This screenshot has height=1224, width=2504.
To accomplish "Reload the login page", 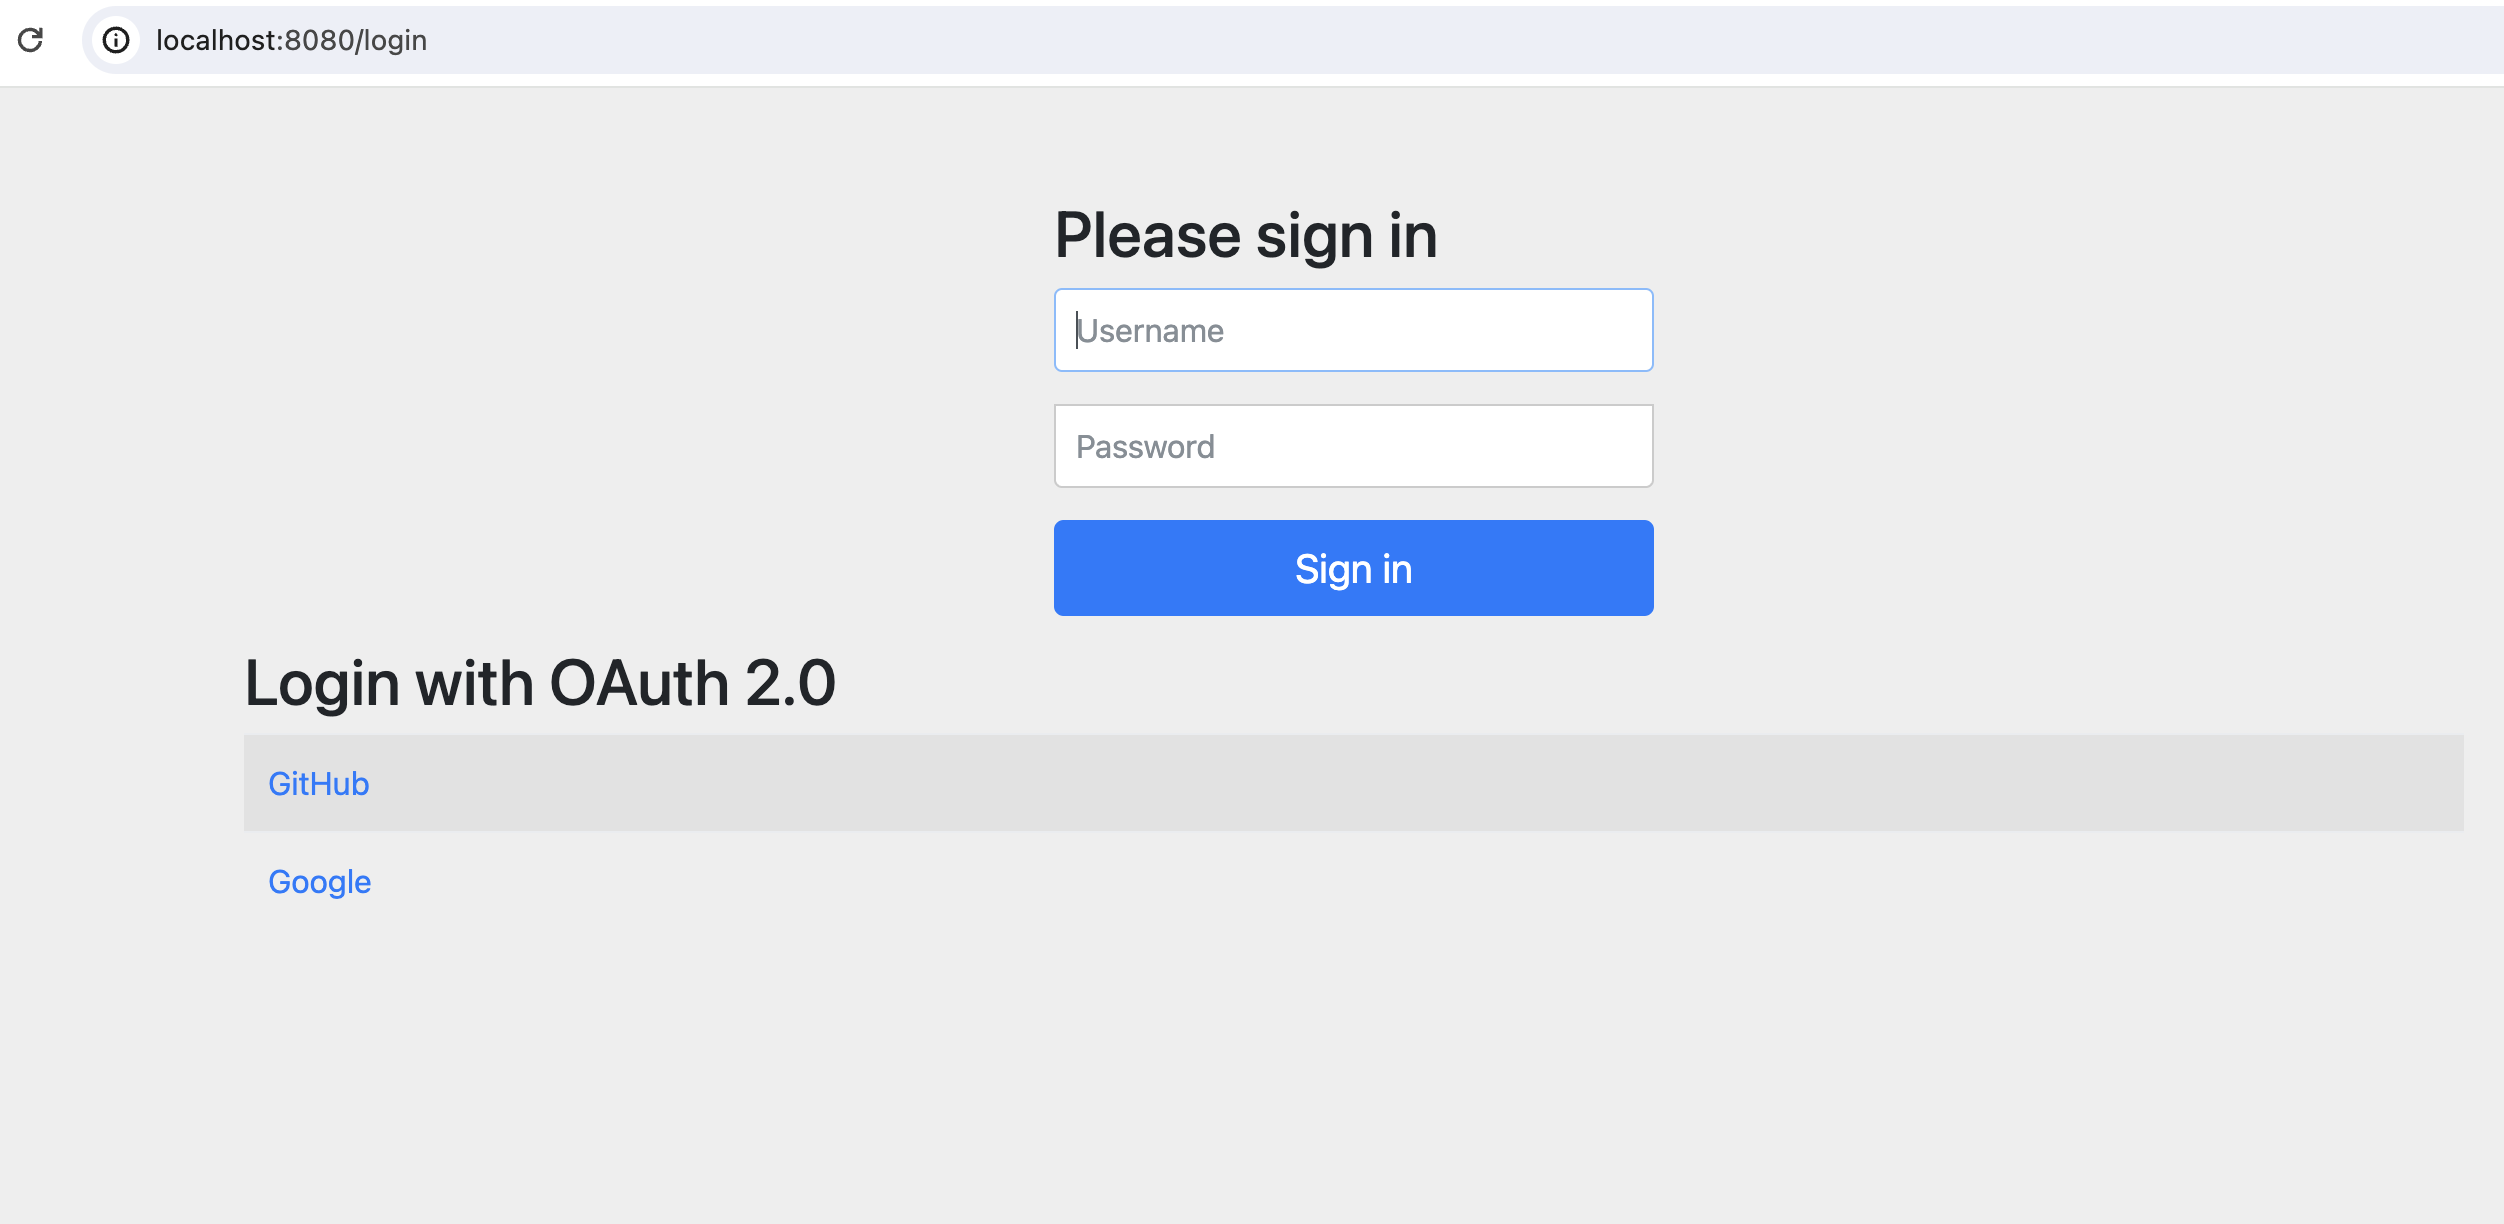I will pos(31,40).
